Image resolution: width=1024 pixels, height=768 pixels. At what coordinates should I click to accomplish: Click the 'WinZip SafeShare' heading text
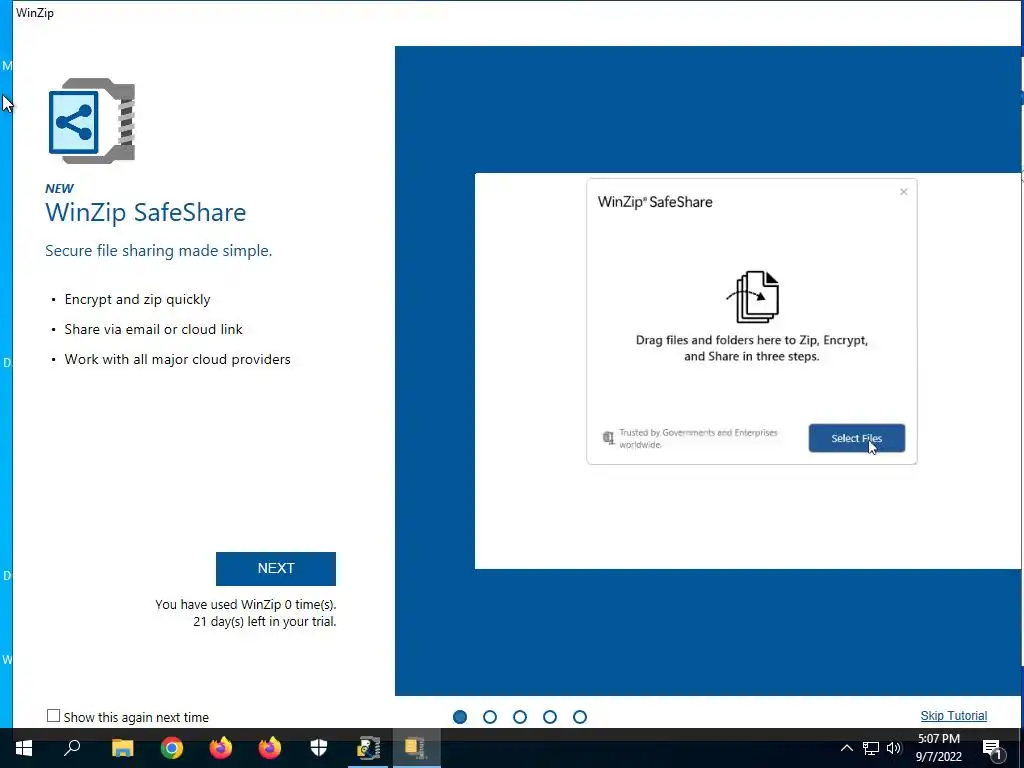click(x=146, y=213)
